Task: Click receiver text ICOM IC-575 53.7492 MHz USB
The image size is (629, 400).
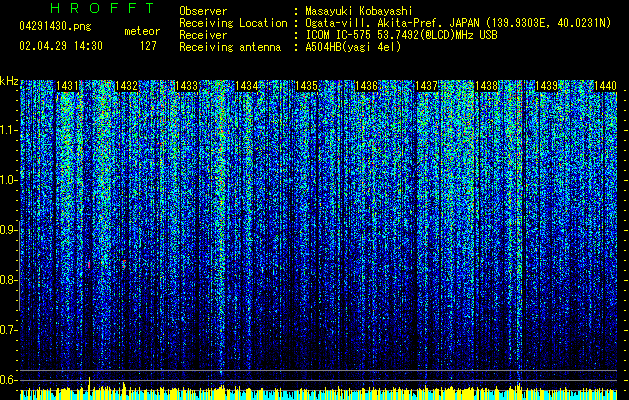Action: (401, 35)
